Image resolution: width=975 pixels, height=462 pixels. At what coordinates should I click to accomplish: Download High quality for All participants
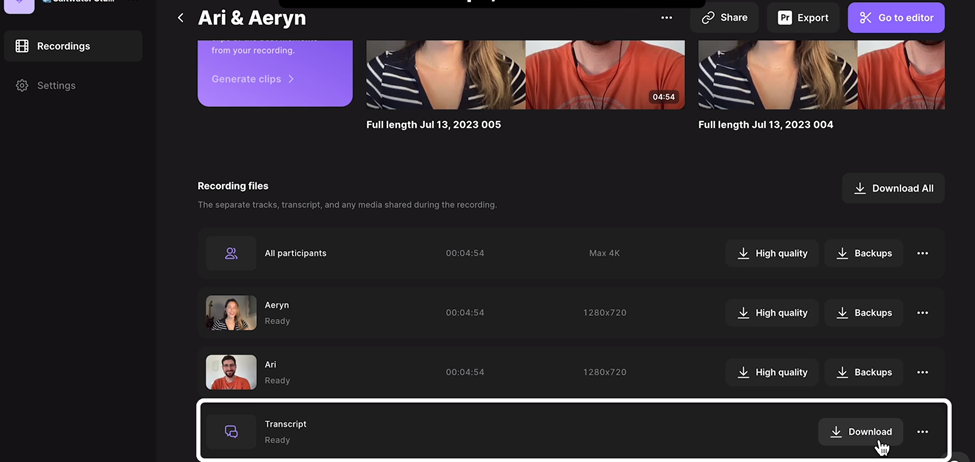772,253
